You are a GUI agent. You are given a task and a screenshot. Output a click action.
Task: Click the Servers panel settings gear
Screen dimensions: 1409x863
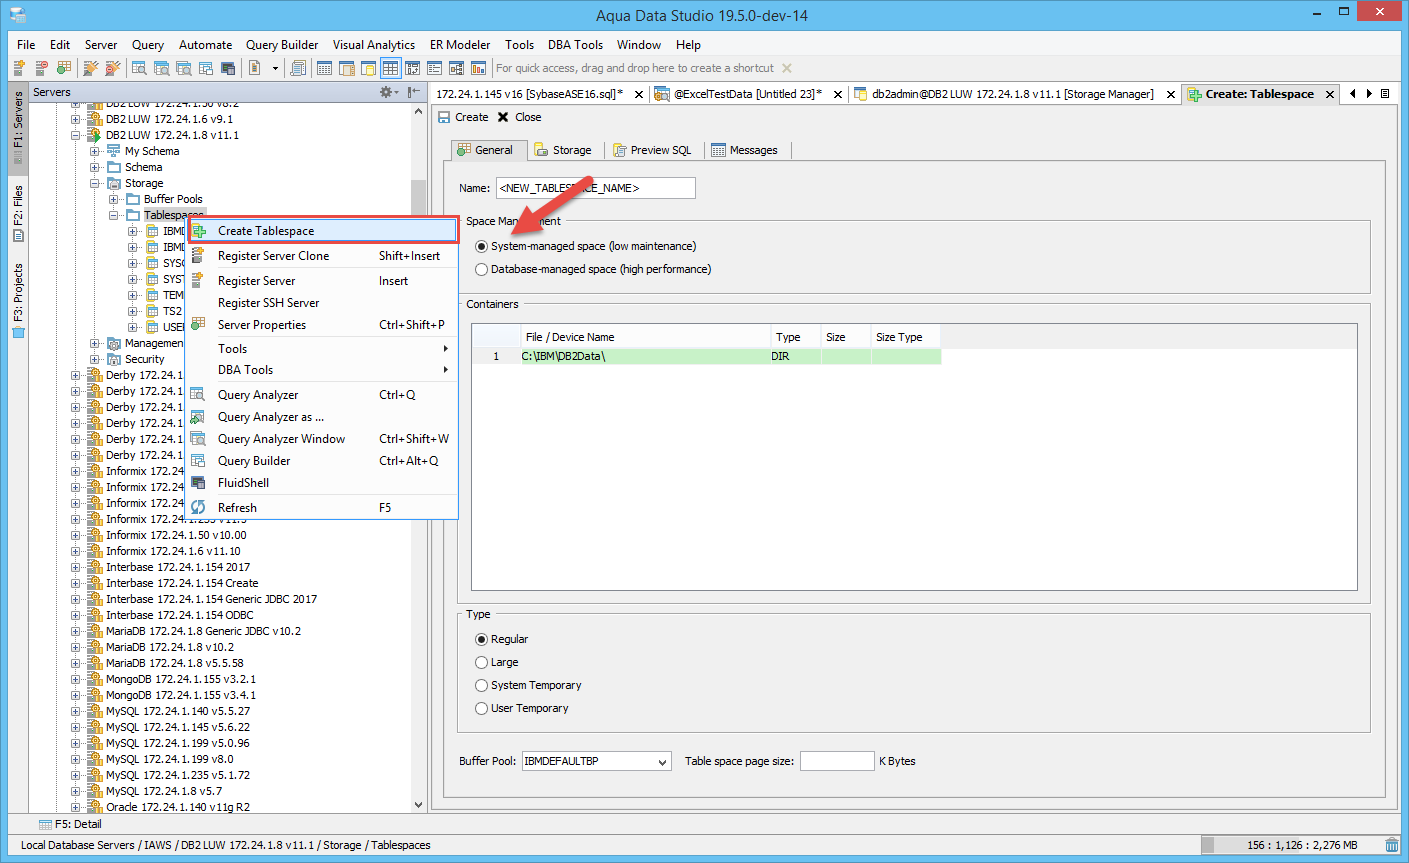pos(387,92)
